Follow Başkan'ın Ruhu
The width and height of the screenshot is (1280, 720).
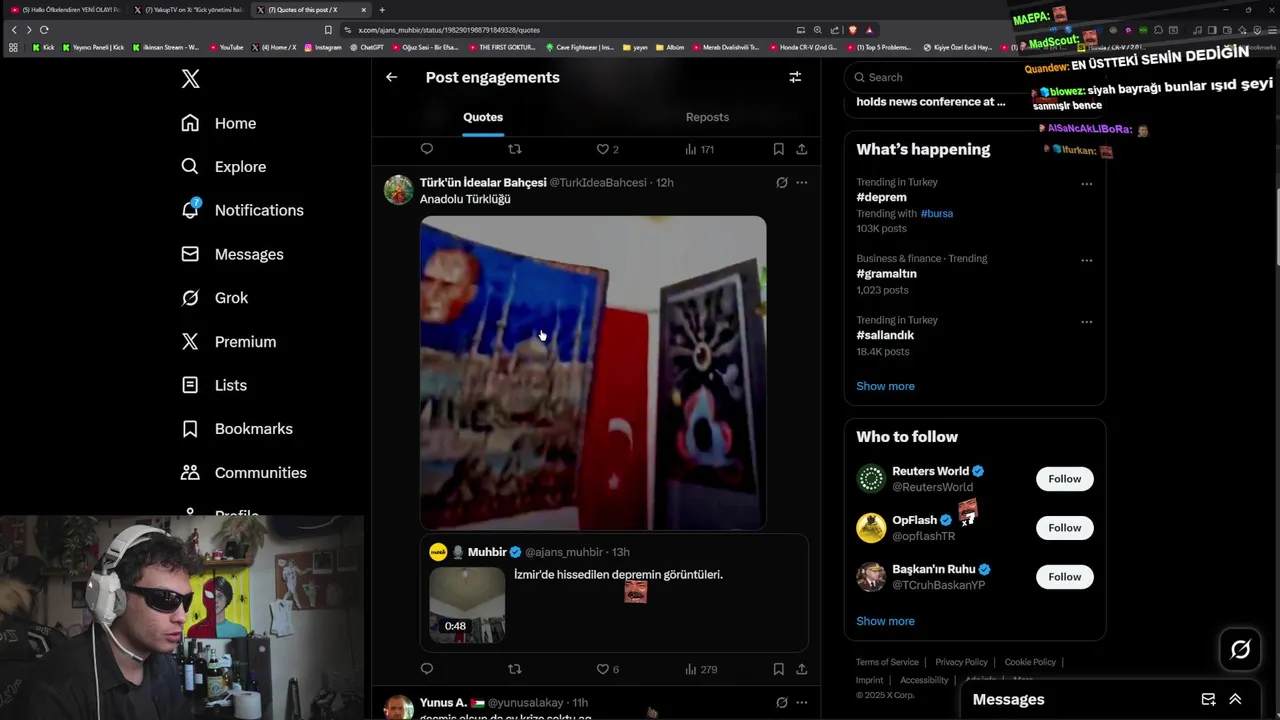pyautogui.click(x=1064, y=577)
